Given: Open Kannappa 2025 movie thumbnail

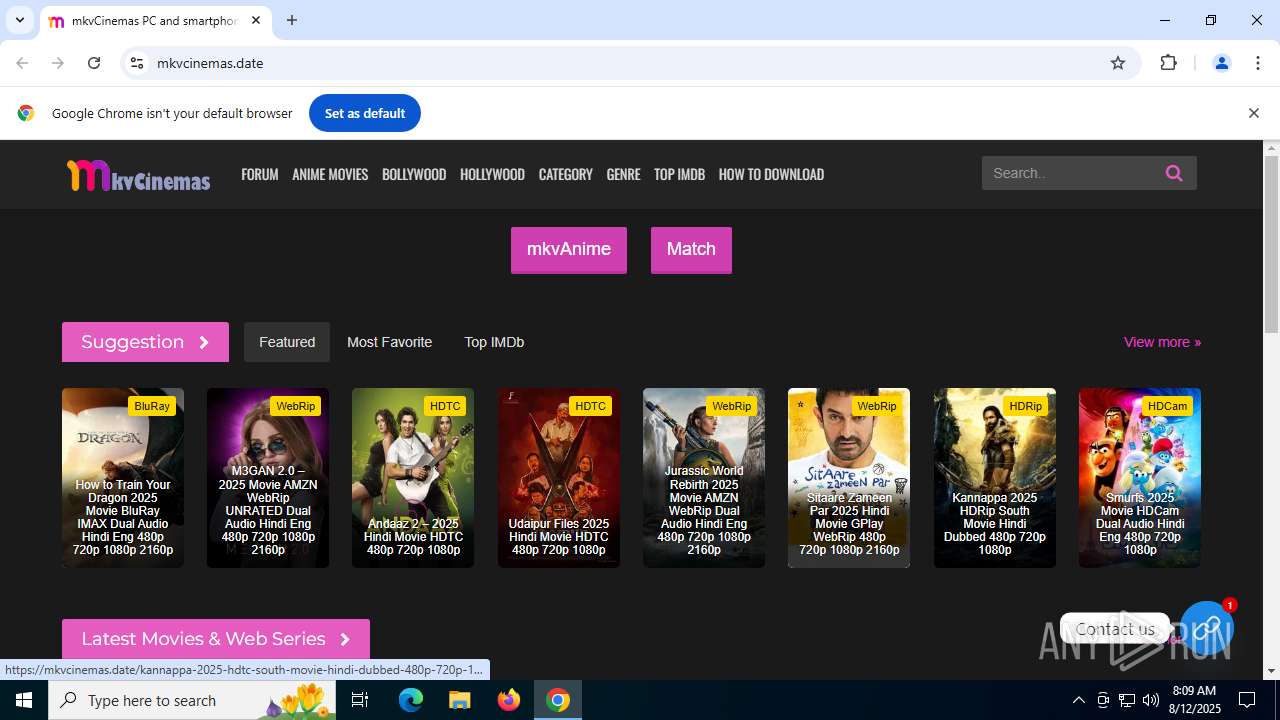Looking at the screenshot, I should [x=995, y=478].
